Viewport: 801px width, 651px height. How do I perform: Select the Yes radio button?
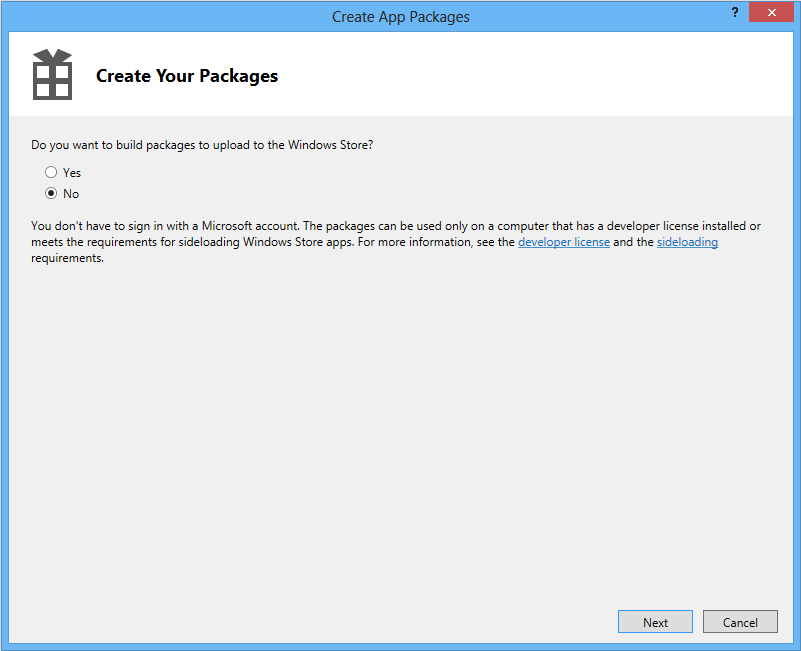coord(51,172)
